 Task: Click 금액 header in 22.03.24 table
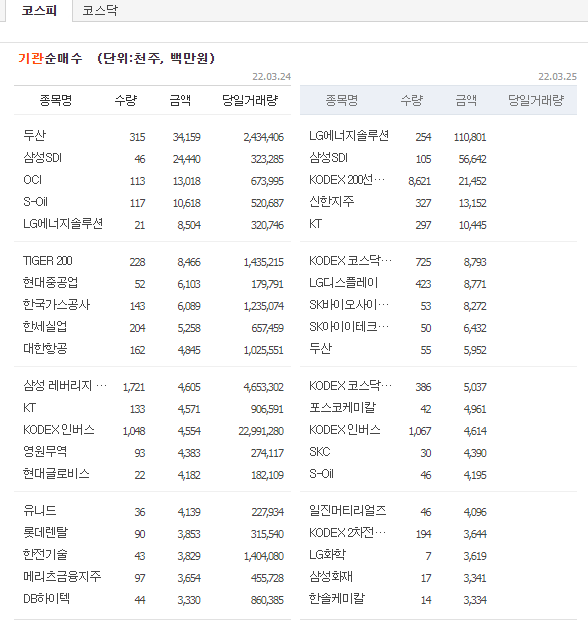(x=180, y=100)
